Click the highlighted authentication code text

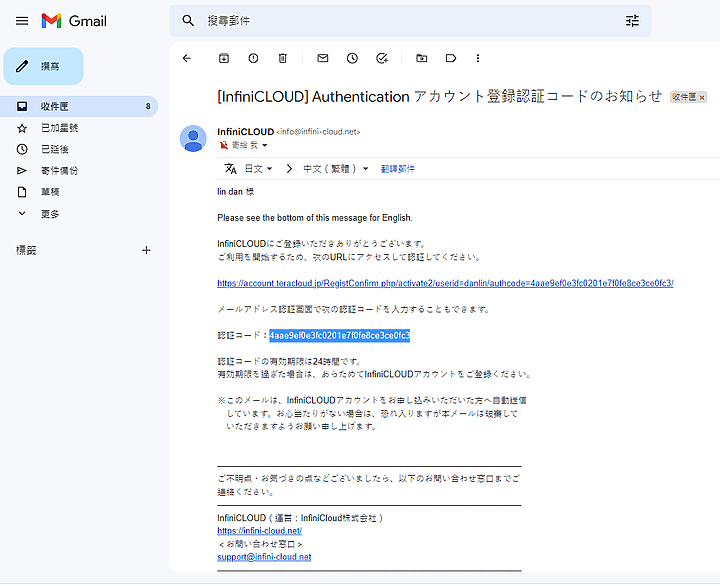(339, 336)
